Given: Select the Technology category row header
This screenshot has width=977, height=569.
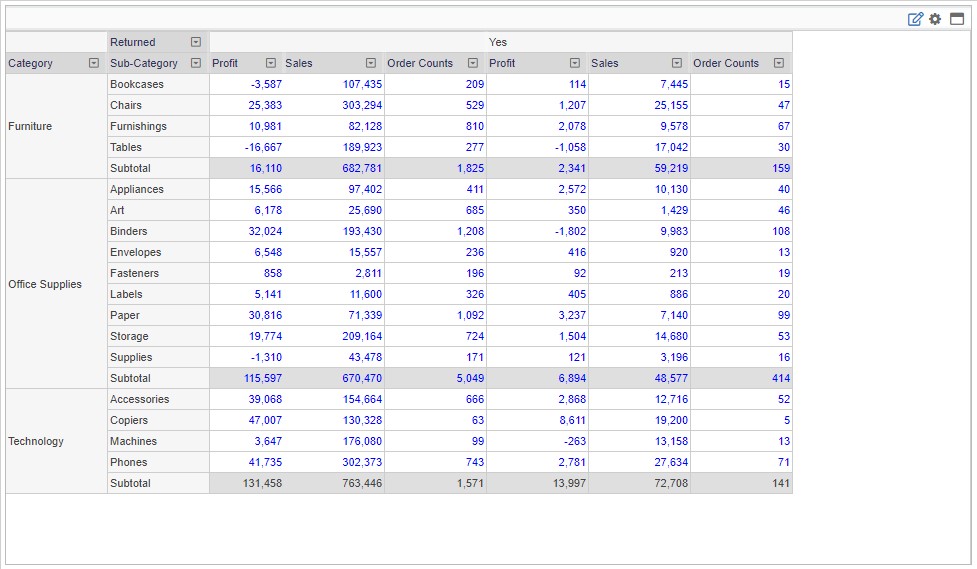Looking at the screenshot, I should coord(36,441).
